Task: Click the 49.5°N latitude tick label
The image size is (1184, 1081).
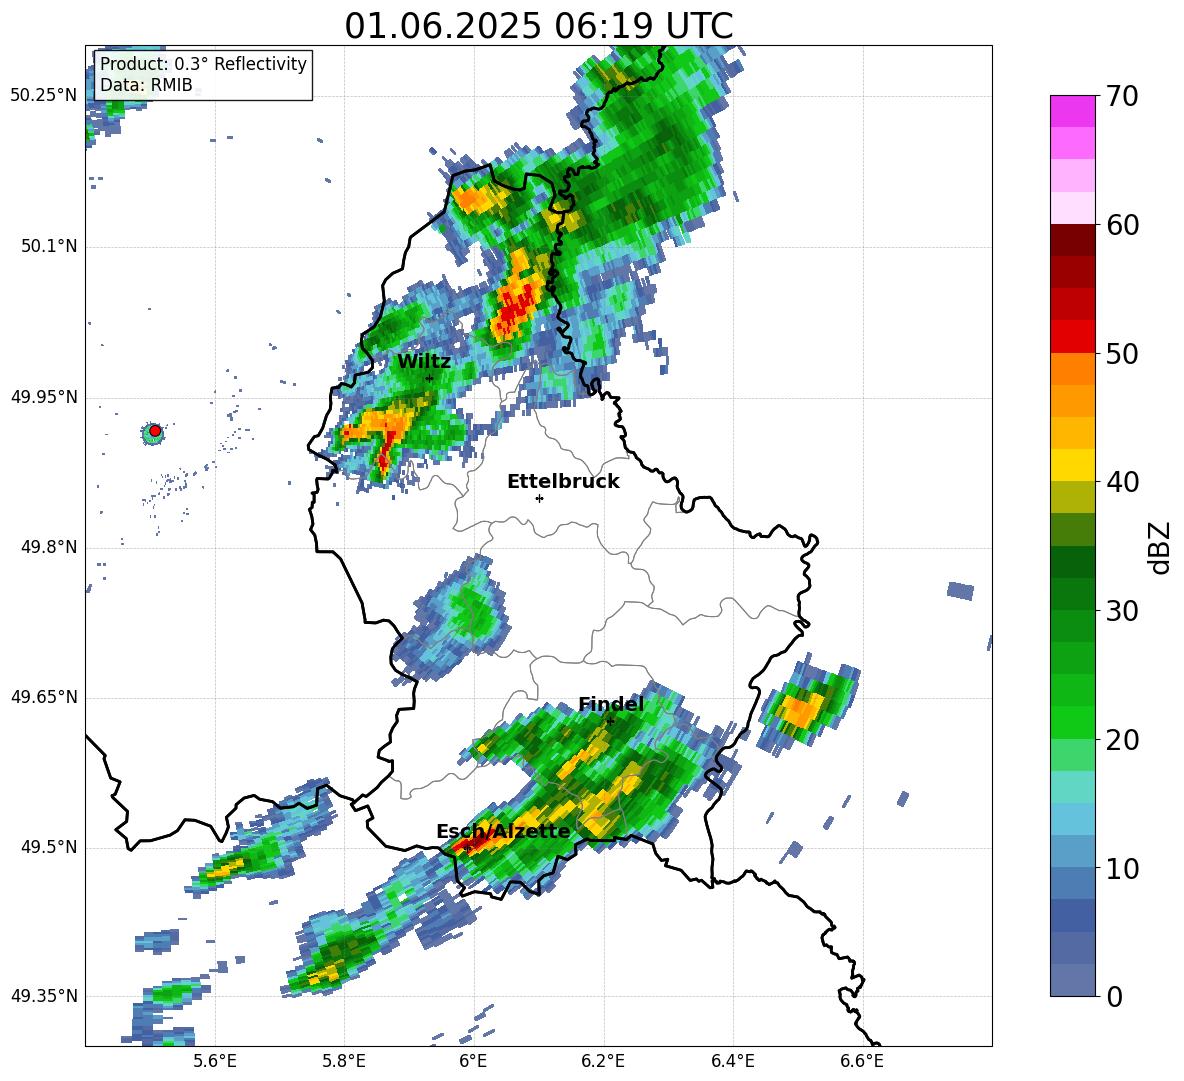Action: (x=49, y=847)
